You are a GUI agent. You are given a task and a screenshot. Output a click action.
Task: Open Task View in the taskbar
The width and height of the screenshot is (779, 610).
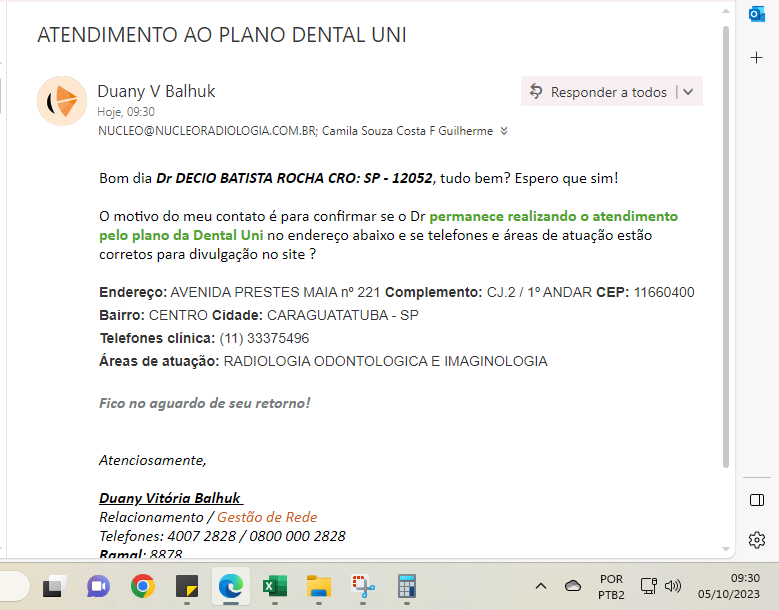55,587
